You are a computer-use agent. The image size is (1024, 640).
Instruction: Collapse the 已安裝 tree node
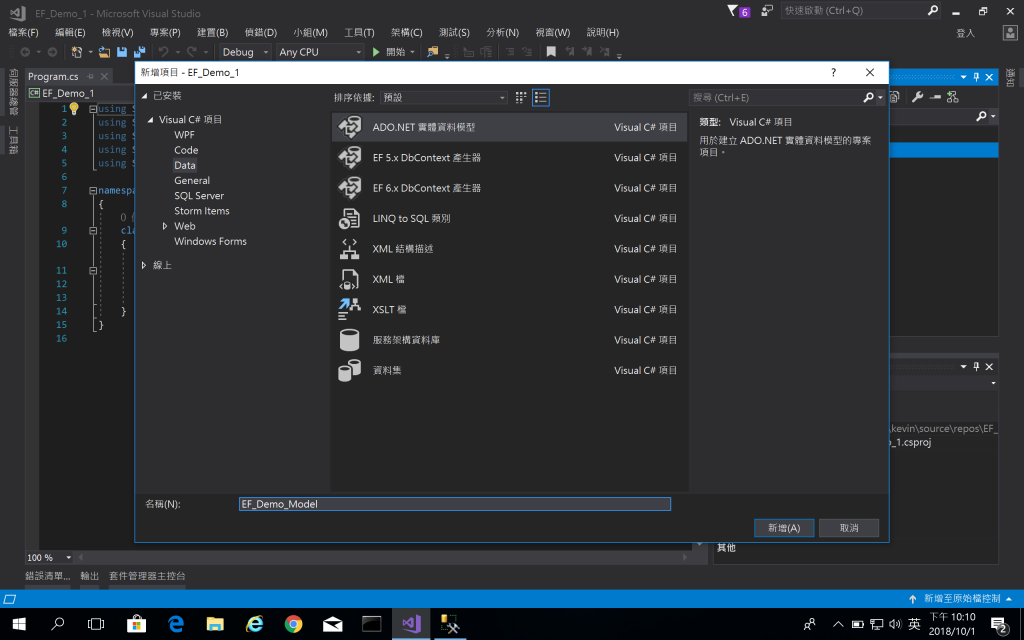144,96
